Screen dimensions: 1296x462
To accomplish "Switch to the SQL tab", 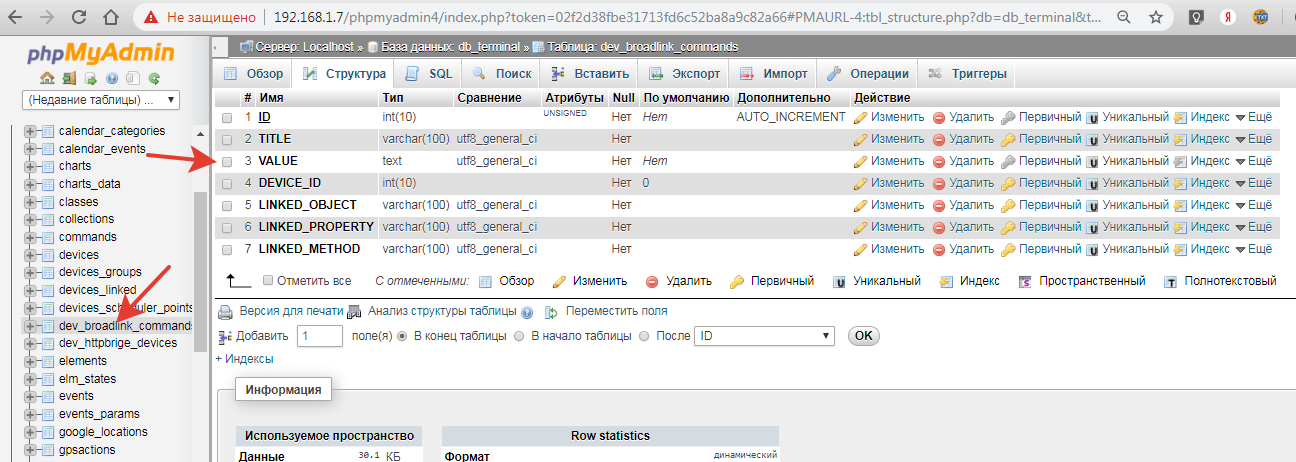I will tap(429, 73).
